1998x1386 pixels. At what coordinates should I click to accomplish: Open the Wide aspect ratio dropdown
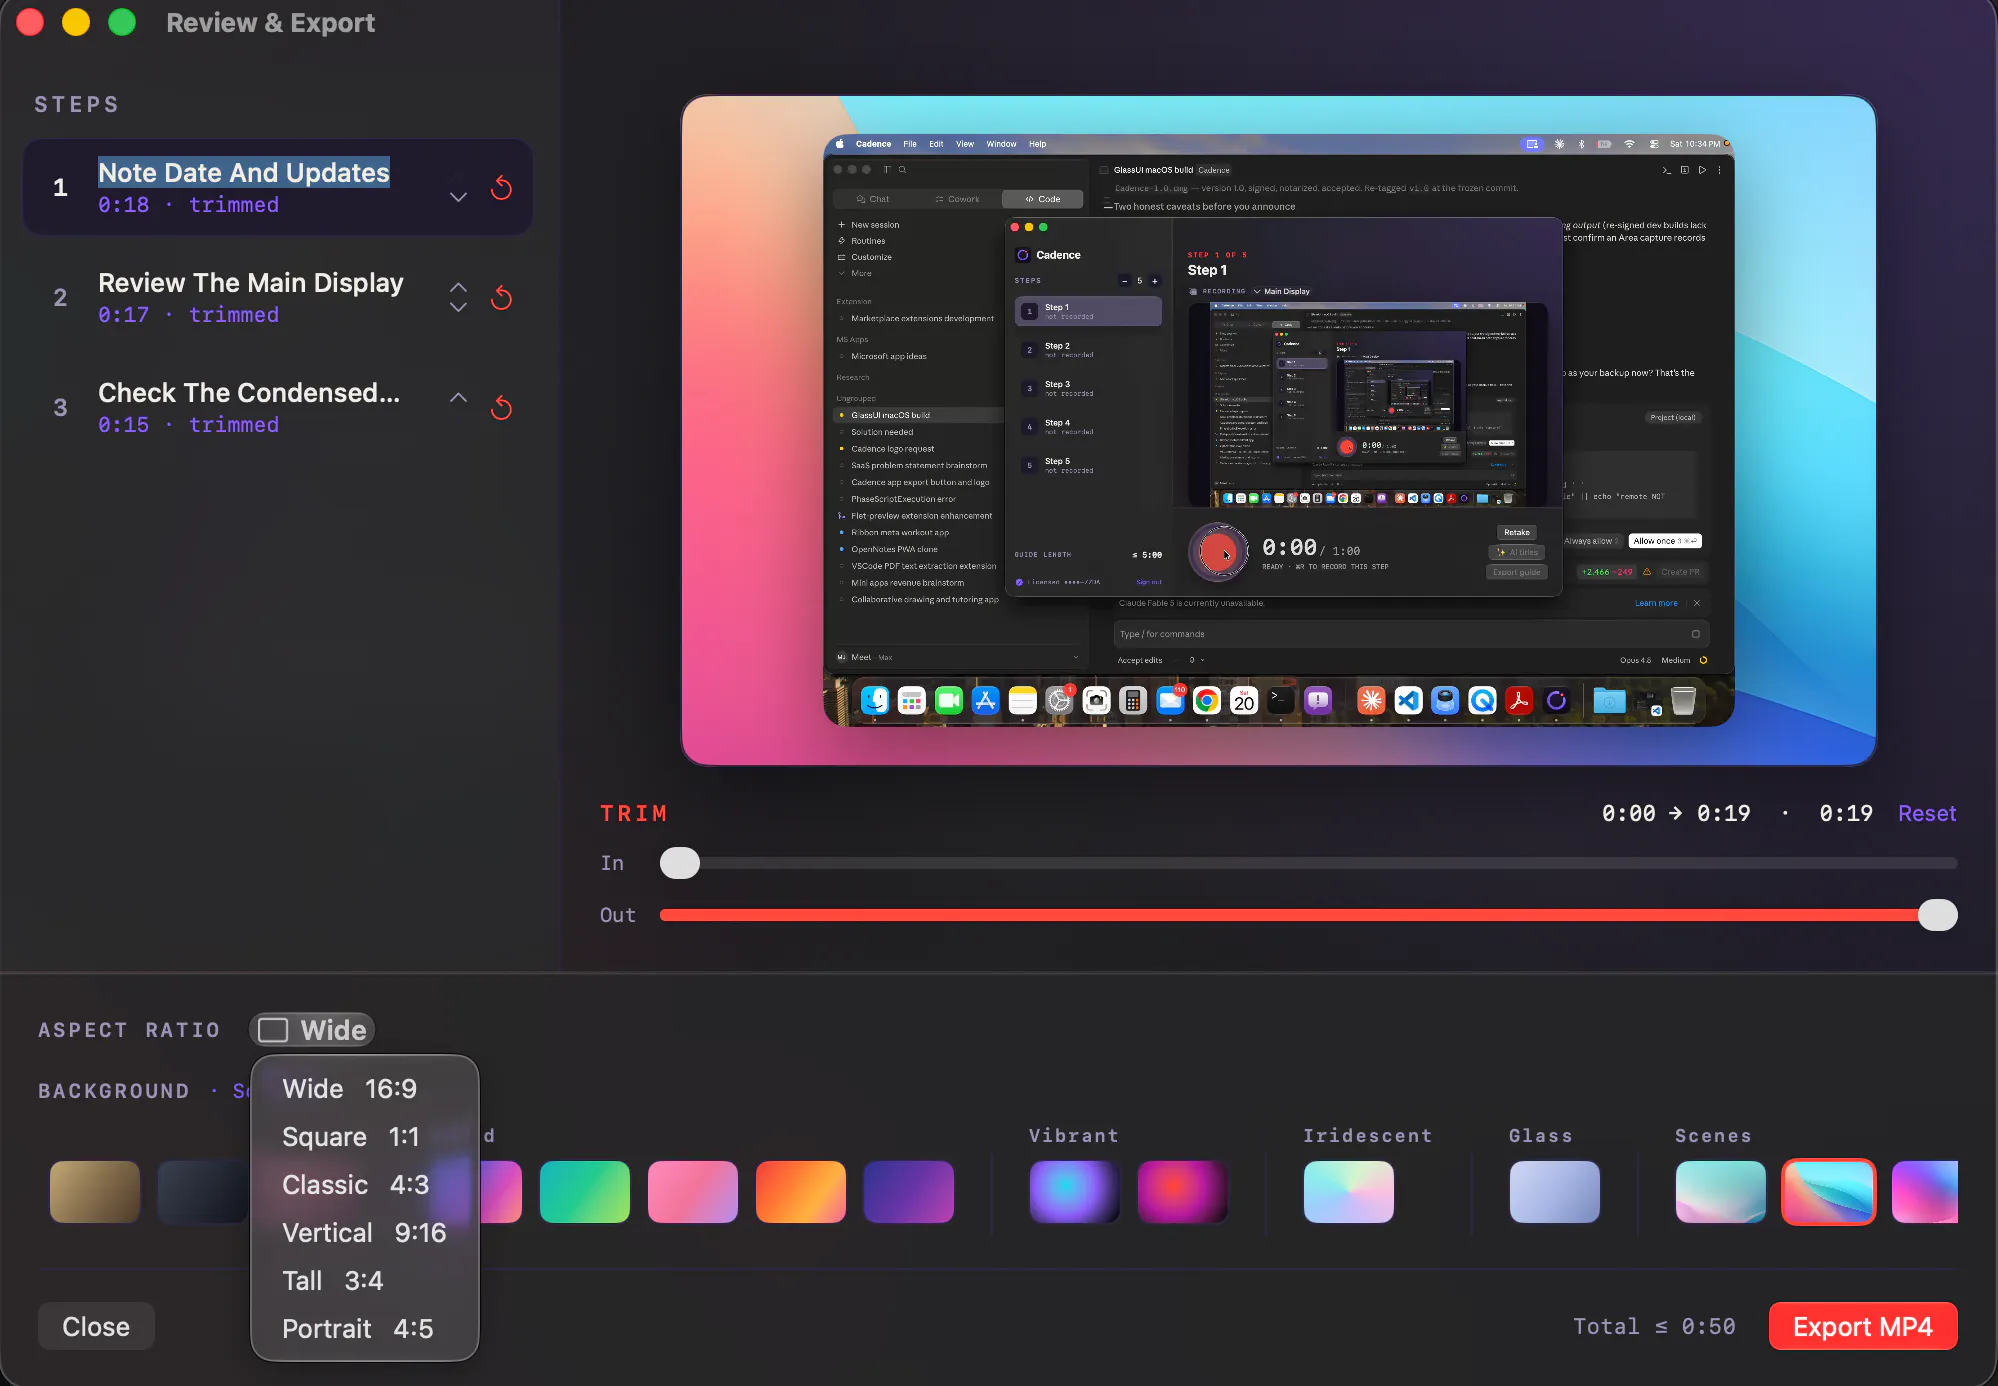312,1030
